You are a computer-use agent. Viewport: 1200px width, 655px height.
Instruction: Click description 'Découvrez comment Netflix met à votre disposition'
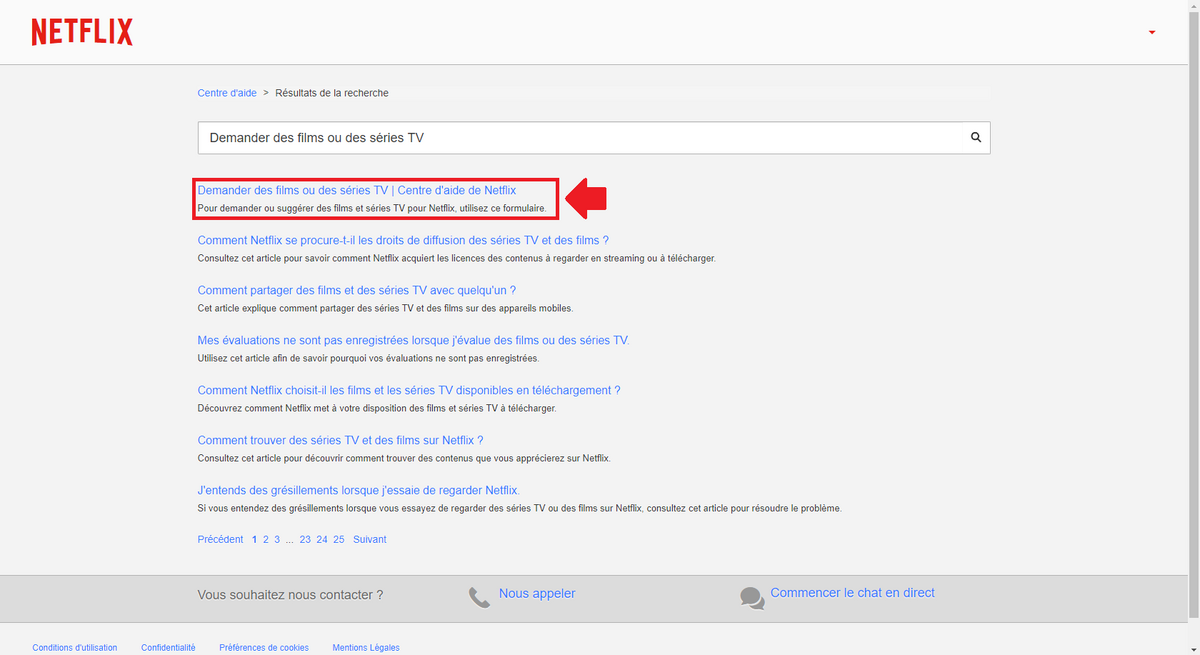tap(377, 408)
